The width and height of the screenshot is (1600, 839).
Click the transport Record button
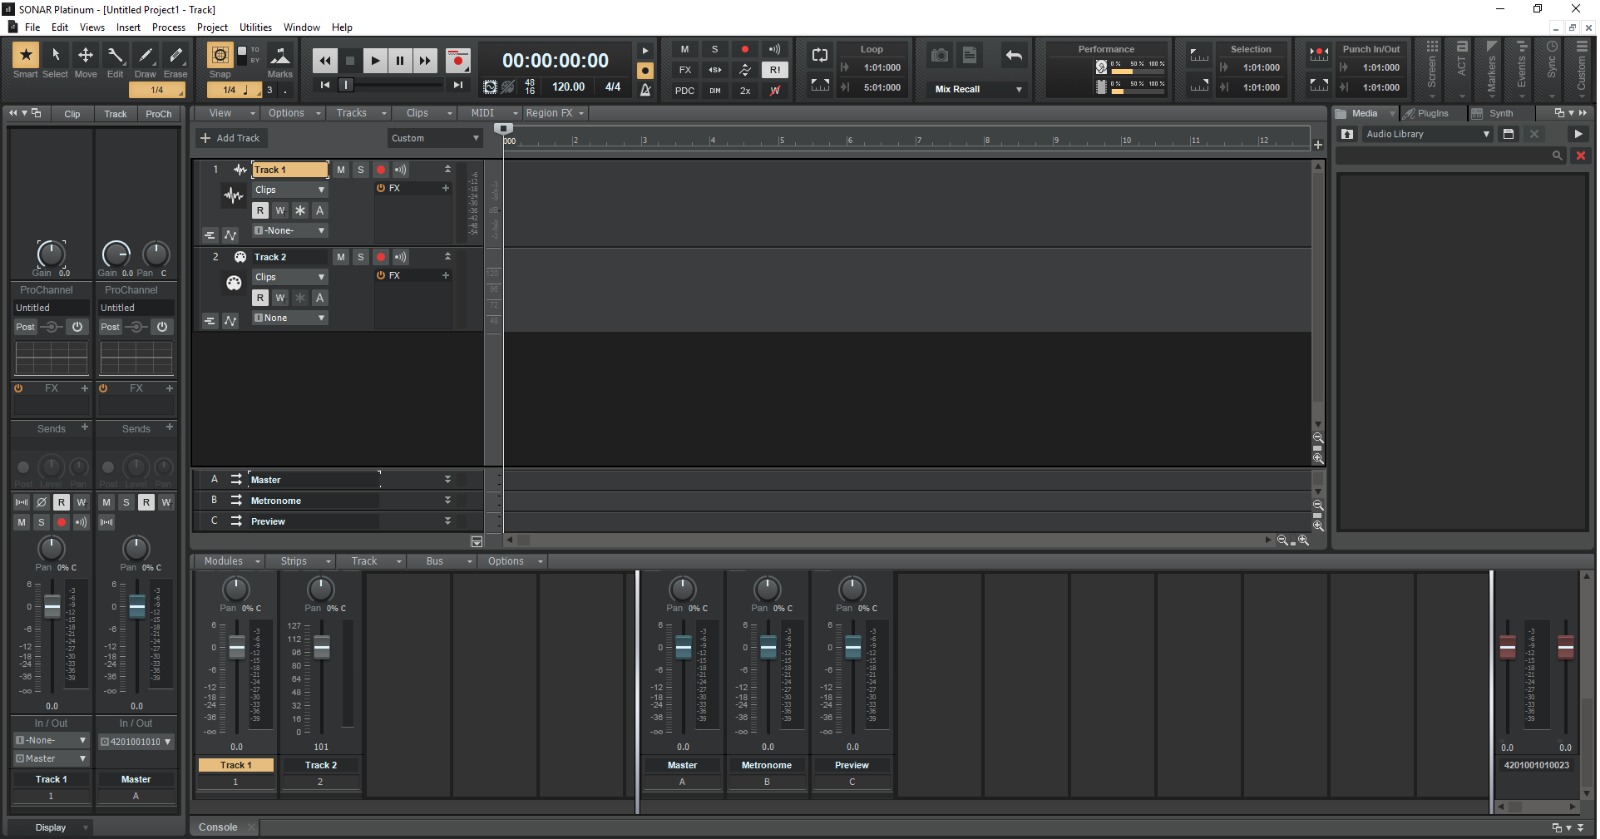(458, 61)
